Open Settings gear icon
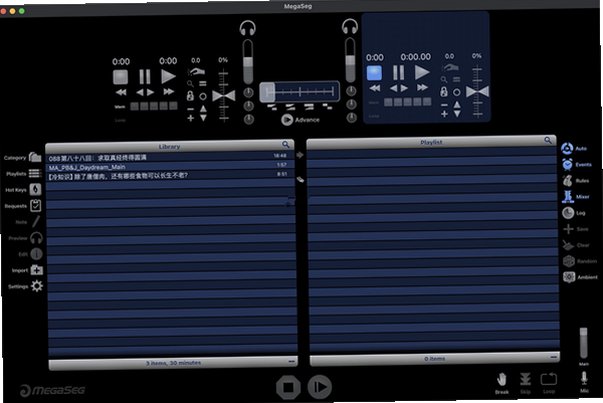The image size is (603, 403). pos(37,286)
